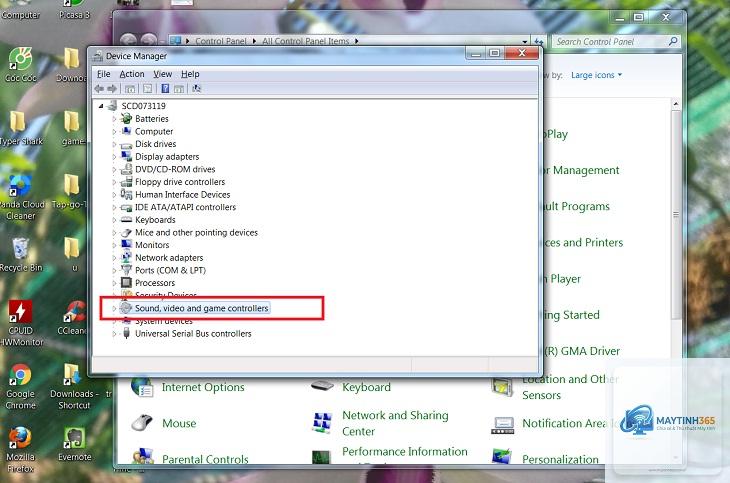Select the Universal Serial Bus controllers icon

[x=126, y=333]
